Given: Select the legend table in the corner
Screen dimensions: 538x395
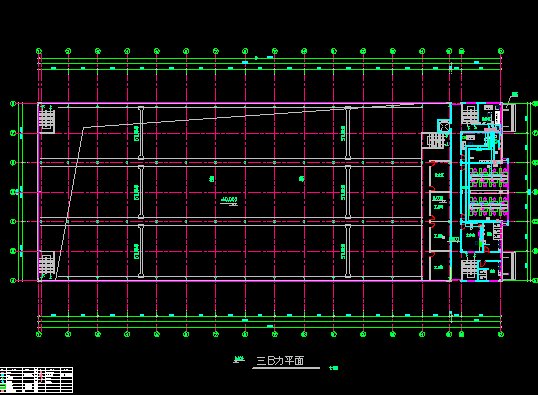Looking at the screenshot, I should coord(36,380).
